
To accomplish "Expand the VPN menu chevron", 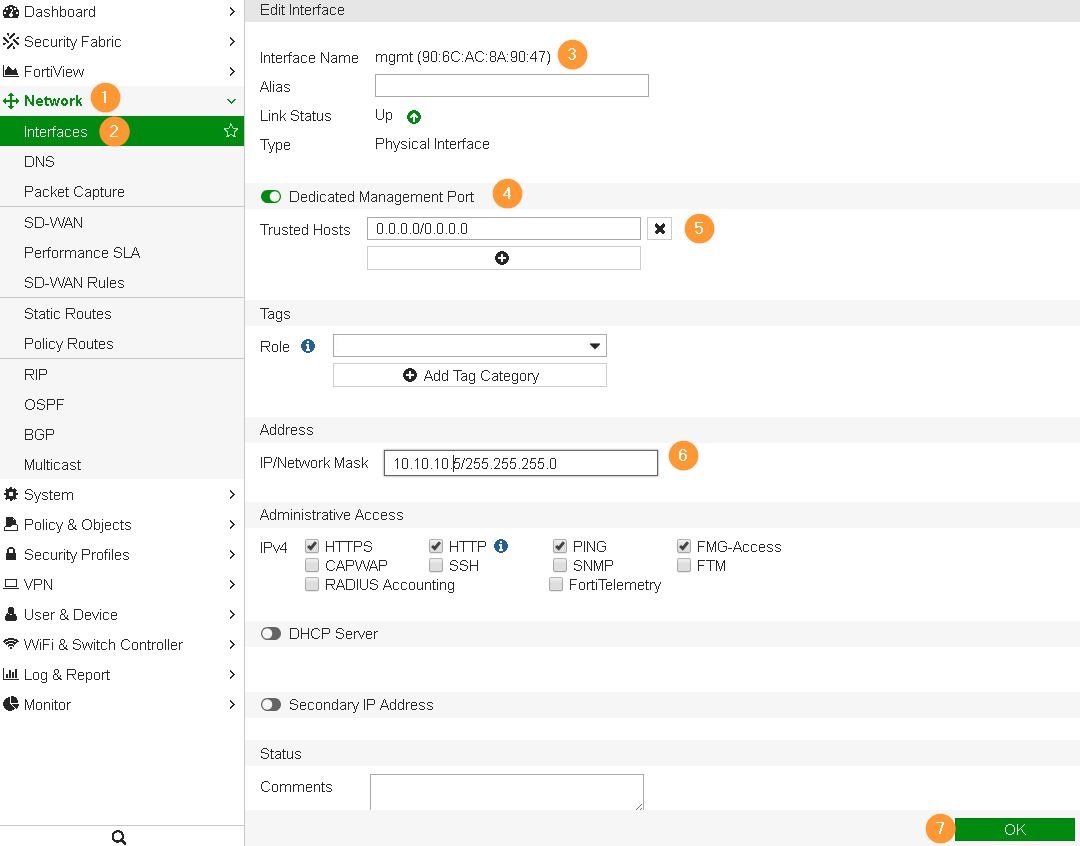I will [232, 584].
